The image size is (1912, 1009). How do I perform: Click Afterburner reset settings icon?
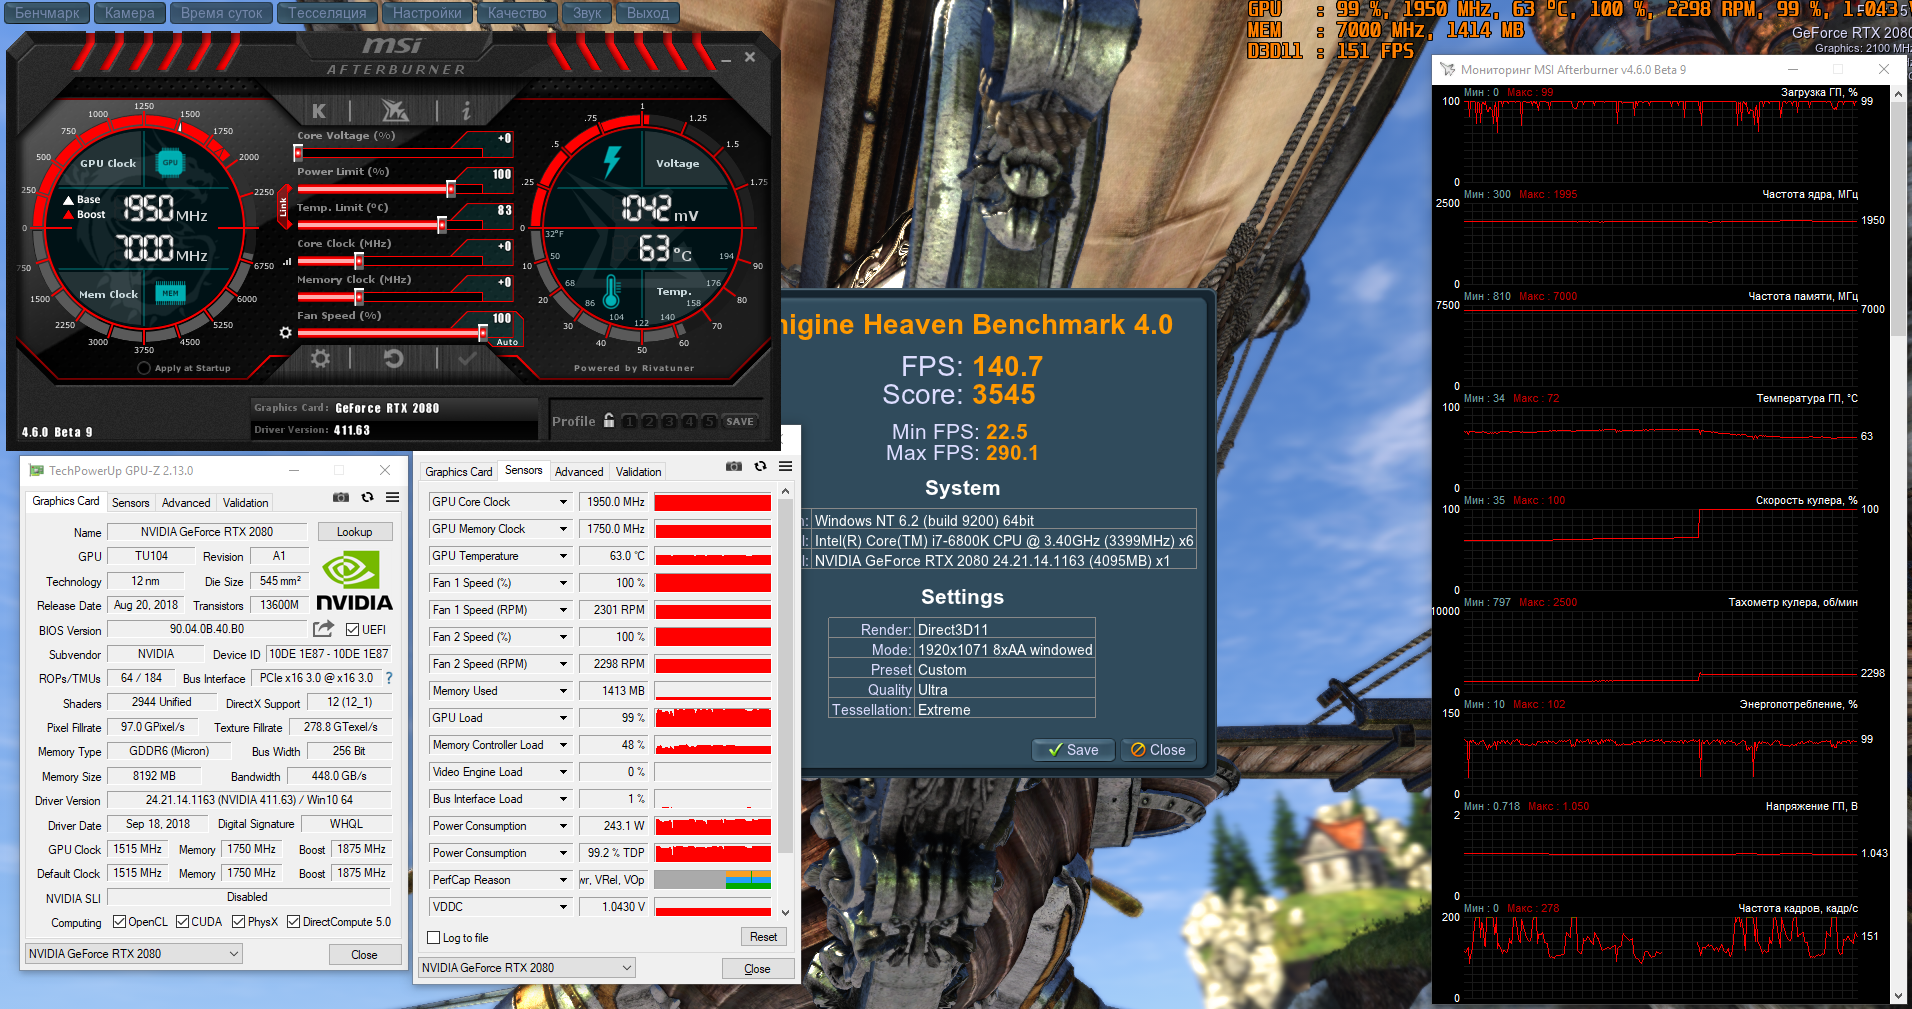[x=393, y=358]
